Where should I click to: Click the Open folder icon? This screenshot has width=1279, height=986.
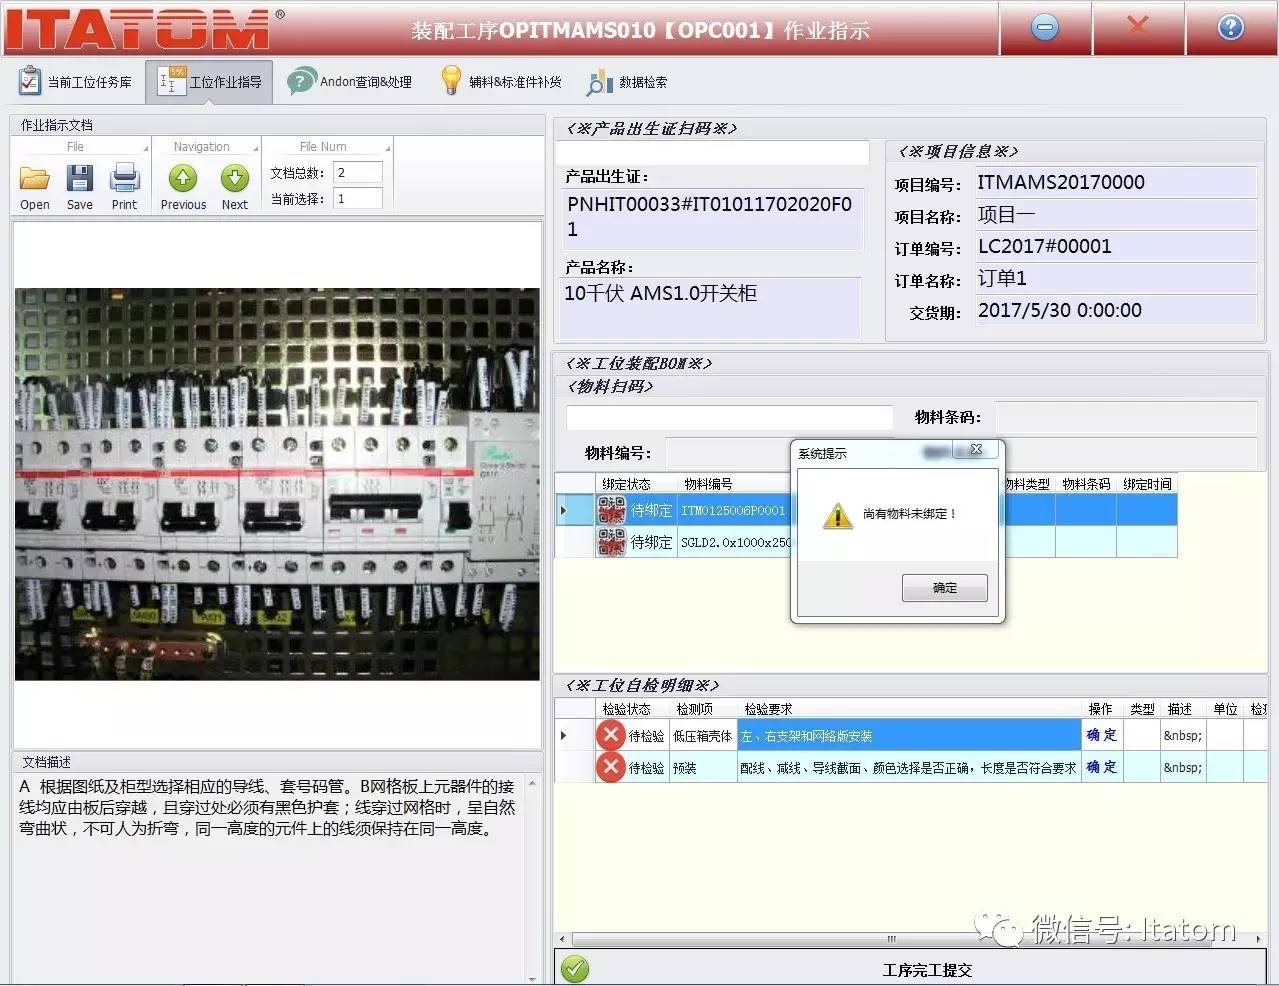[x=35, y=180]
